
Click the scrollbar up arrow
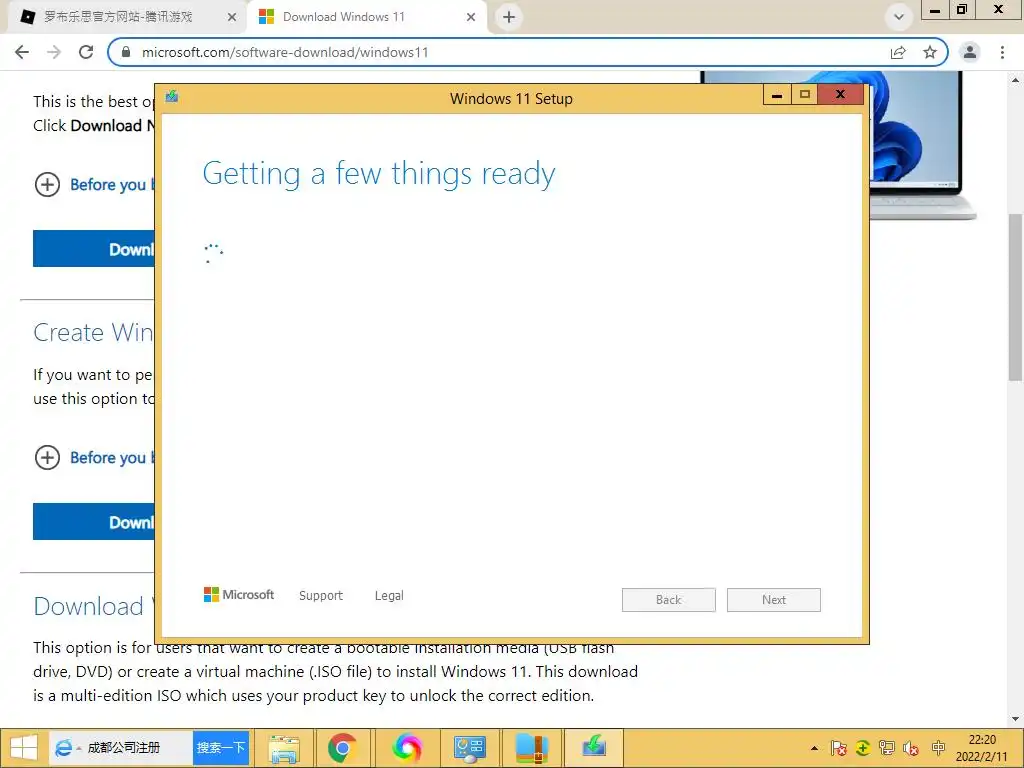(x=1015, y=80)
